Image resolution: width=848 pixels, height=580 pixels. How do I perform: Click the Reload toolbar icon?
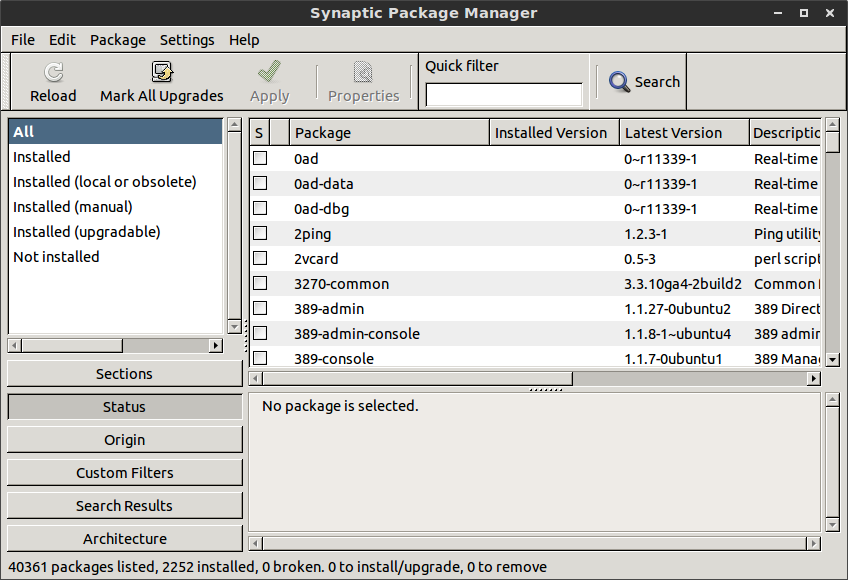54,72
